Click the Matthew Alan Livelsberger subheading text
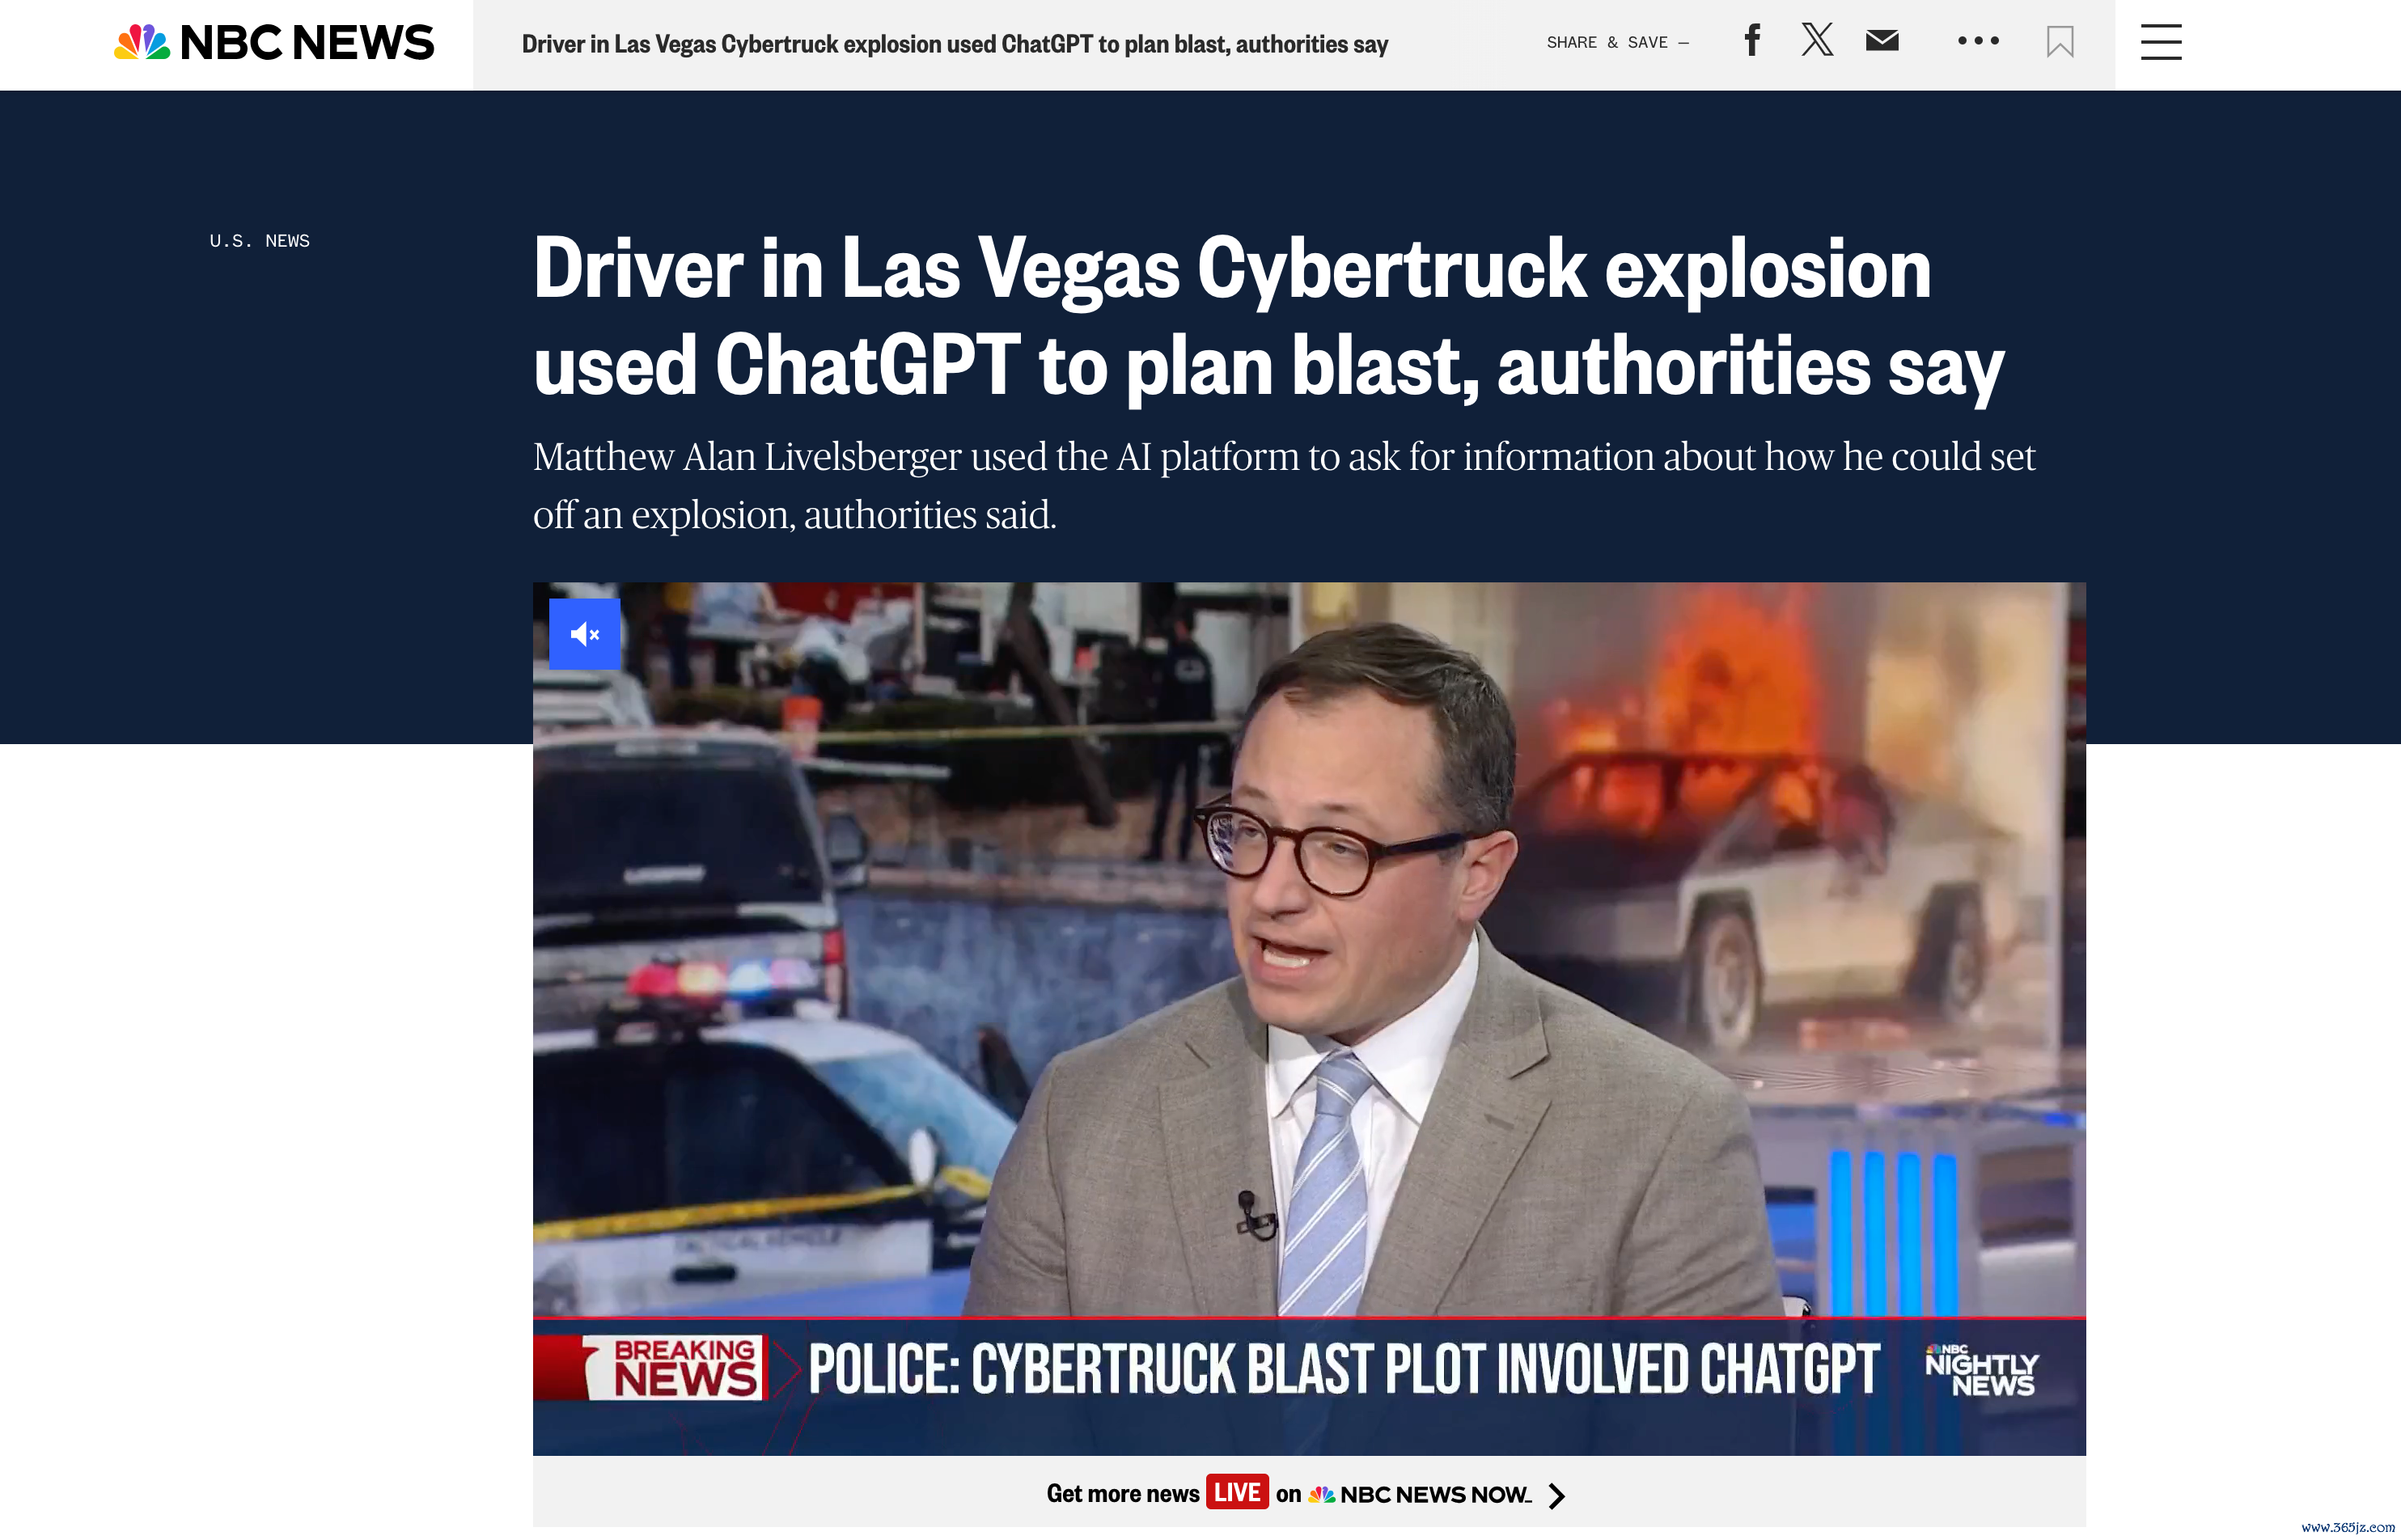The image size is (2401, 1540). (x=1284, y=485)
